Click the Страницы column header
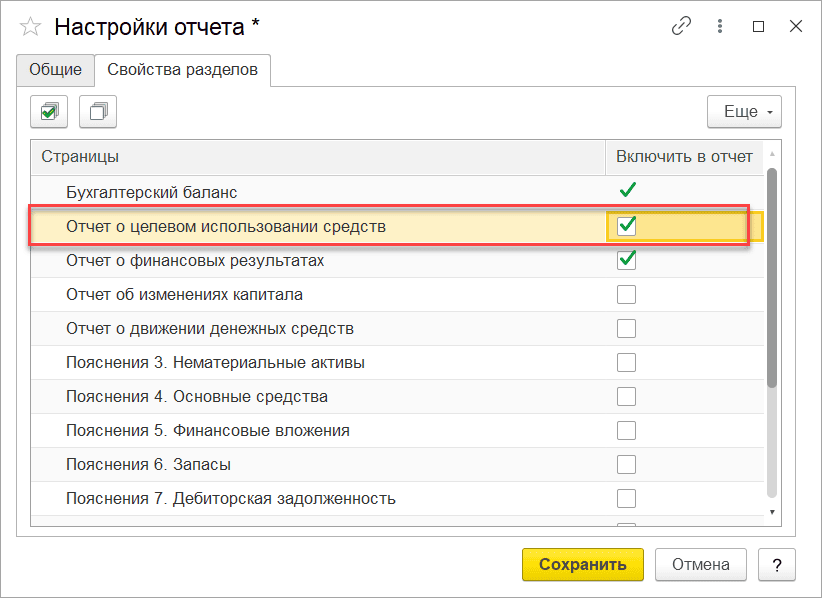This screenshot has height=598, width=822. (318, 156)
